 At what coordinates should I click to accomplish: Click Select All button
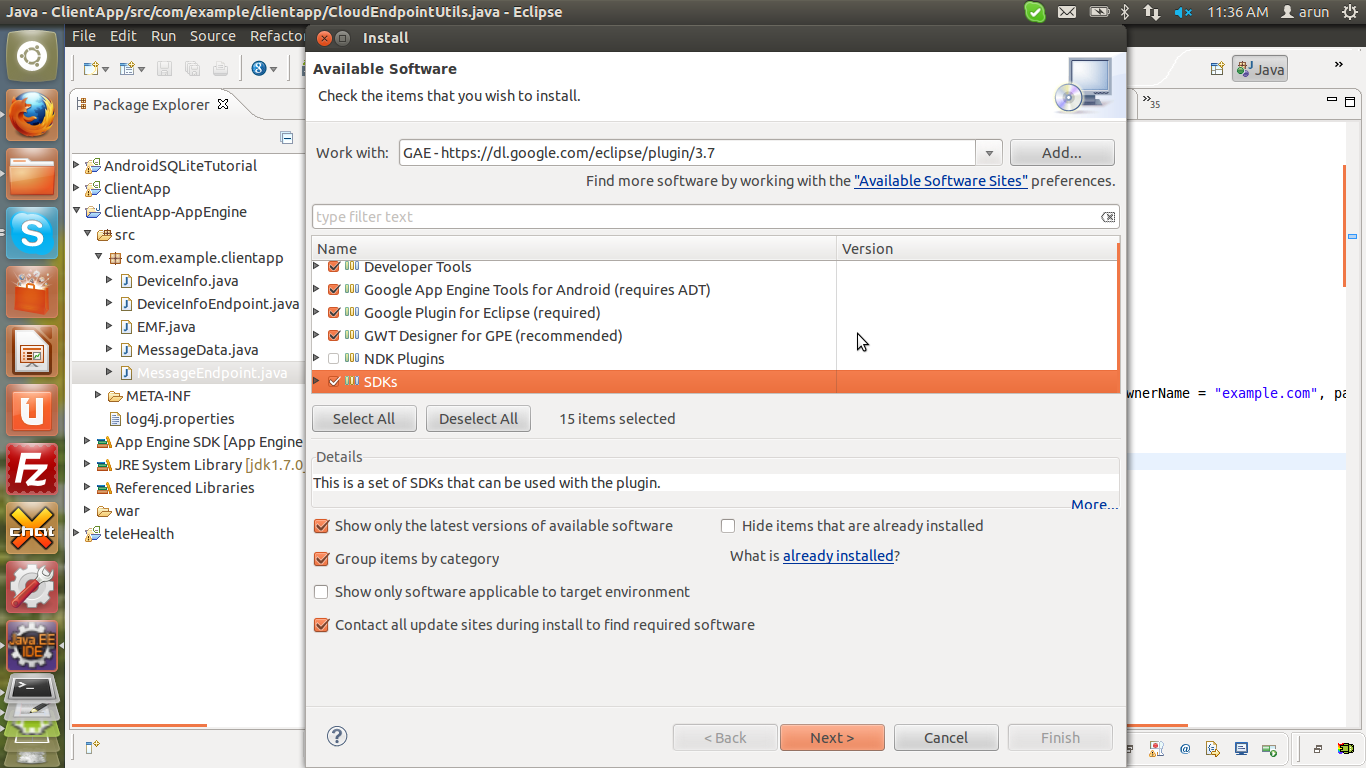[364, 419]
